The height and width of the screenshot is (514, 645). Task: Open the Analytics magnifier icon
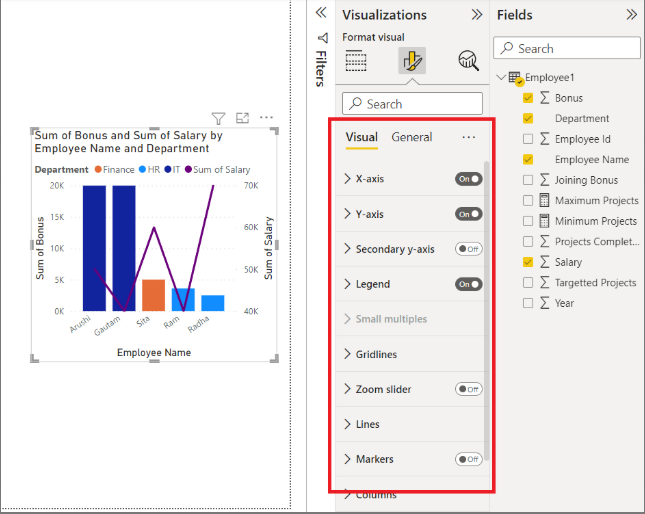click(x=468, y=61)
